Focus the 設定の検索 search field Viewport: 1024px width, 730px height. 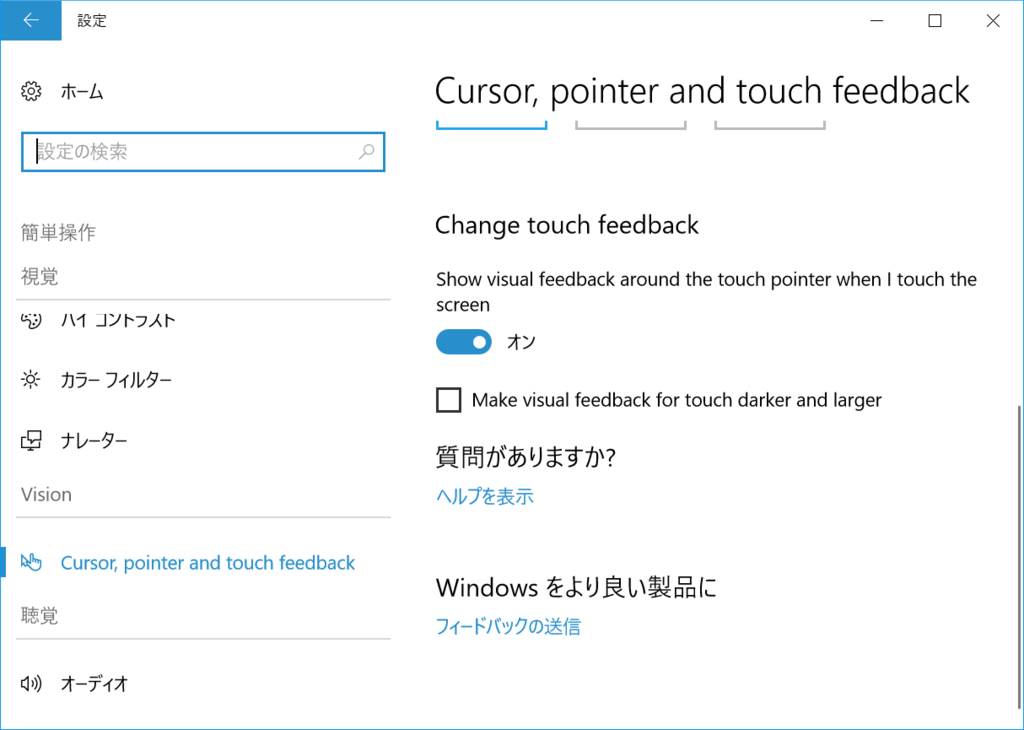tap(202, 151)
